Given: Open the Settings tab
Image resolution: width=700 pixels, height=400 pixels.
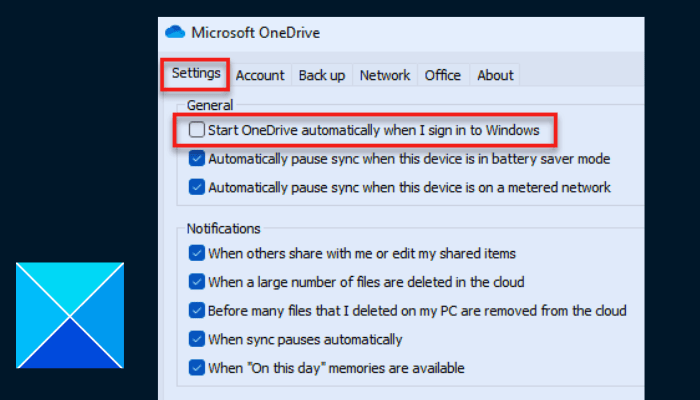Looking at the screenshot, I should (196, 74).
